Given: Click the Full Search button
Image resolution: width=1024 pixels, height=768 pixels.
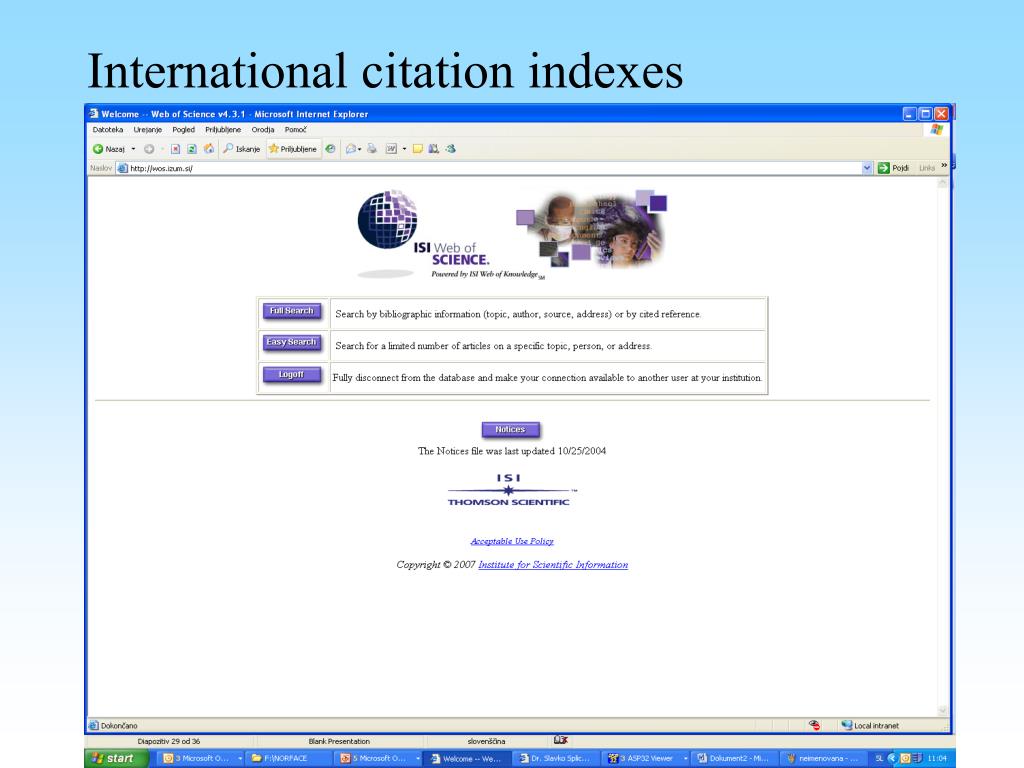Looking at the screenshot, I should coord(291,311).
